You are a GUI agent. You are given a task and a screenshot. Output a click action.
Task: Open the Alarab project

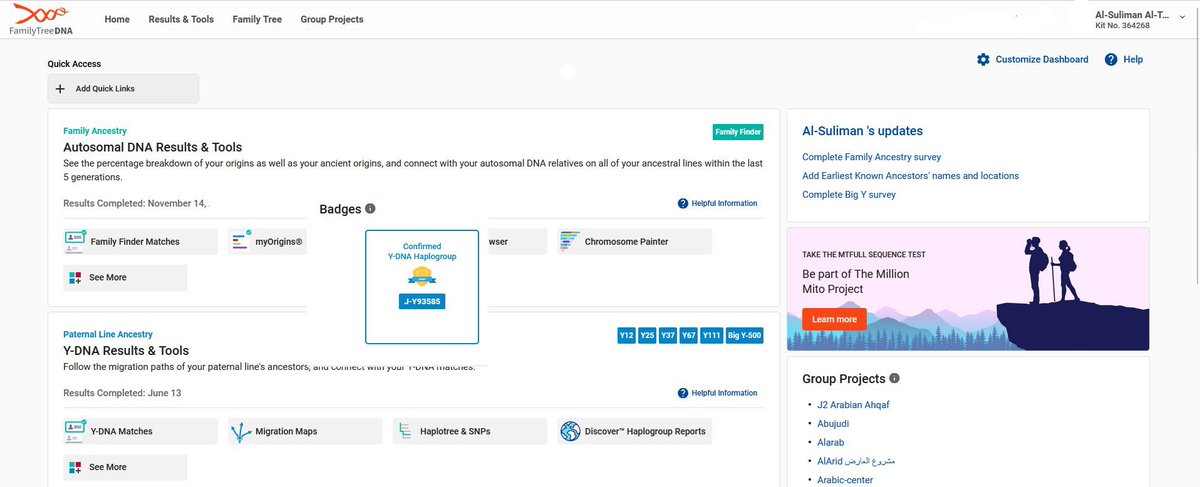pyautogui.click(x=831, y=442)
